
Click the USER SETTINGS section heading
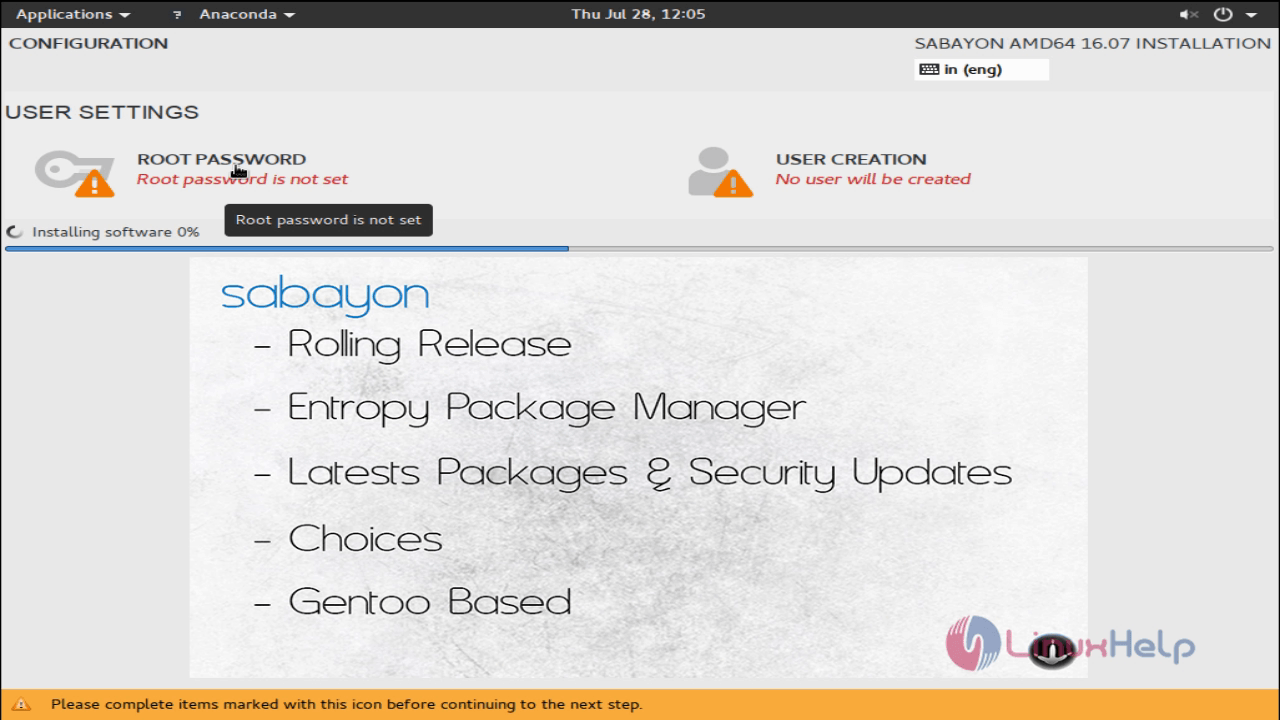(x=102, y=112)
